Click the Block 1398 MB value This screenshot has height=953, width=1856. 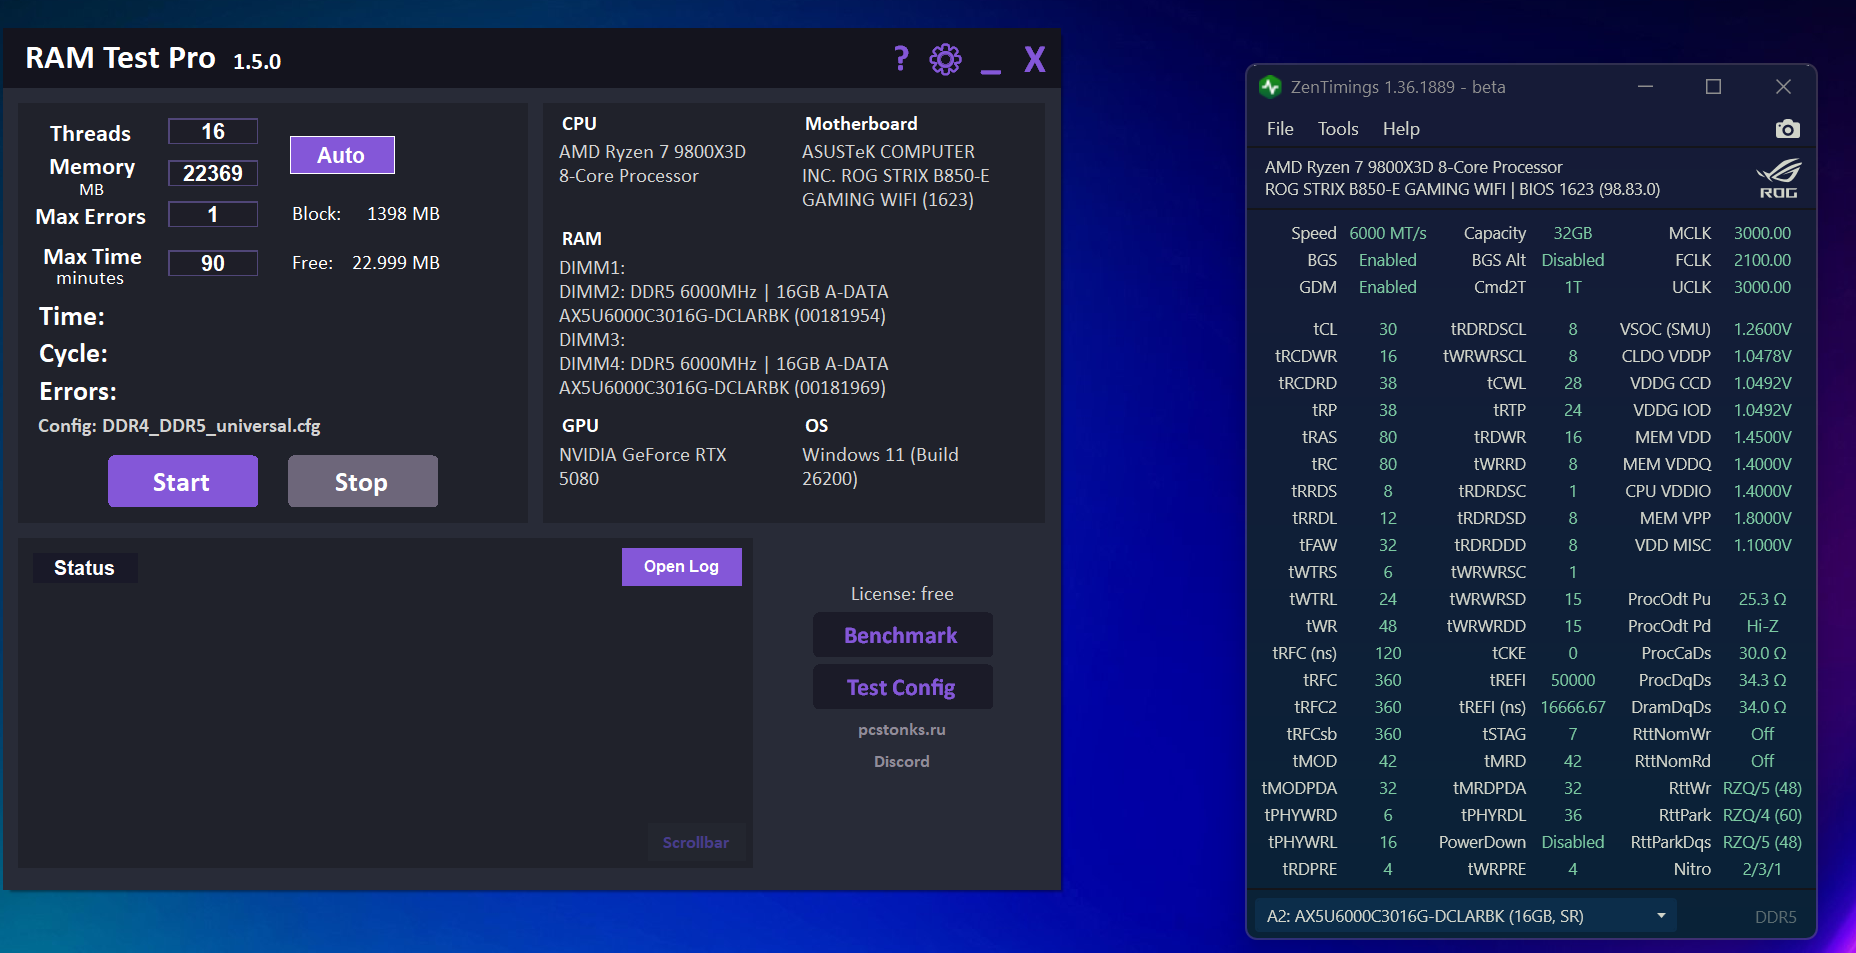[403, 214]
